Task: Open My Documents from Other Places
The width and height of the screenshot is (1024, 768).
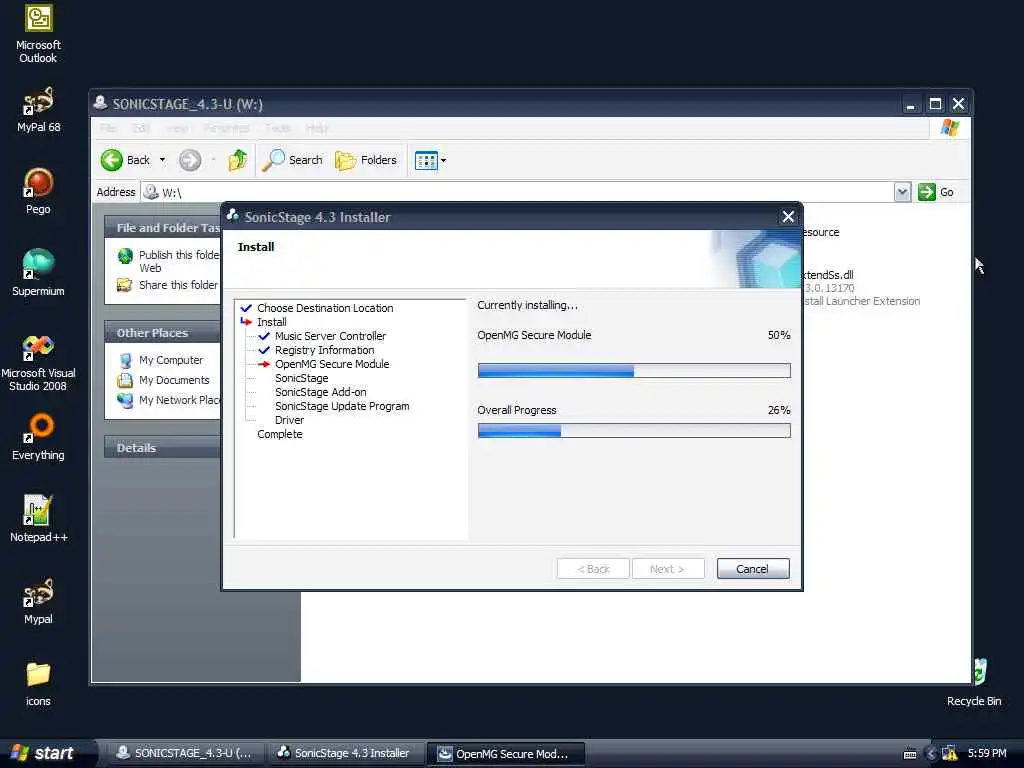Action: tap(163, 380)
